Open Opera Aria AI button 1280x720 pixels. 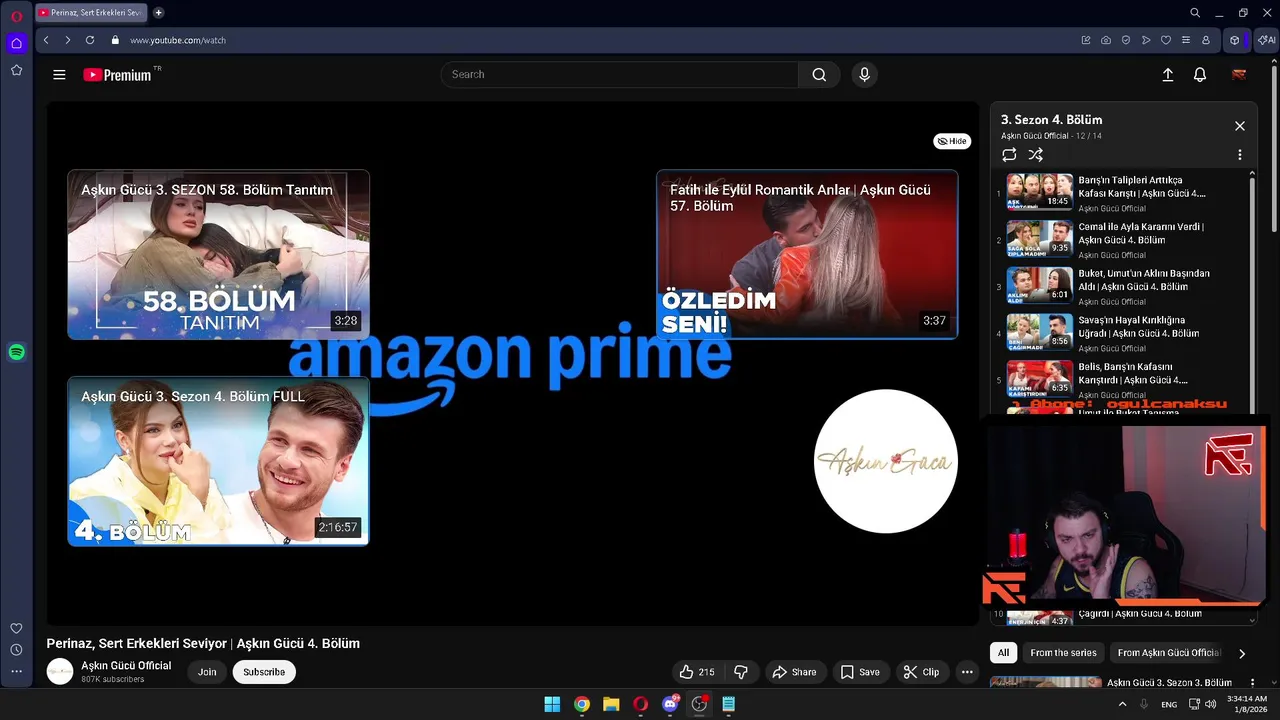pos(1266,40)
